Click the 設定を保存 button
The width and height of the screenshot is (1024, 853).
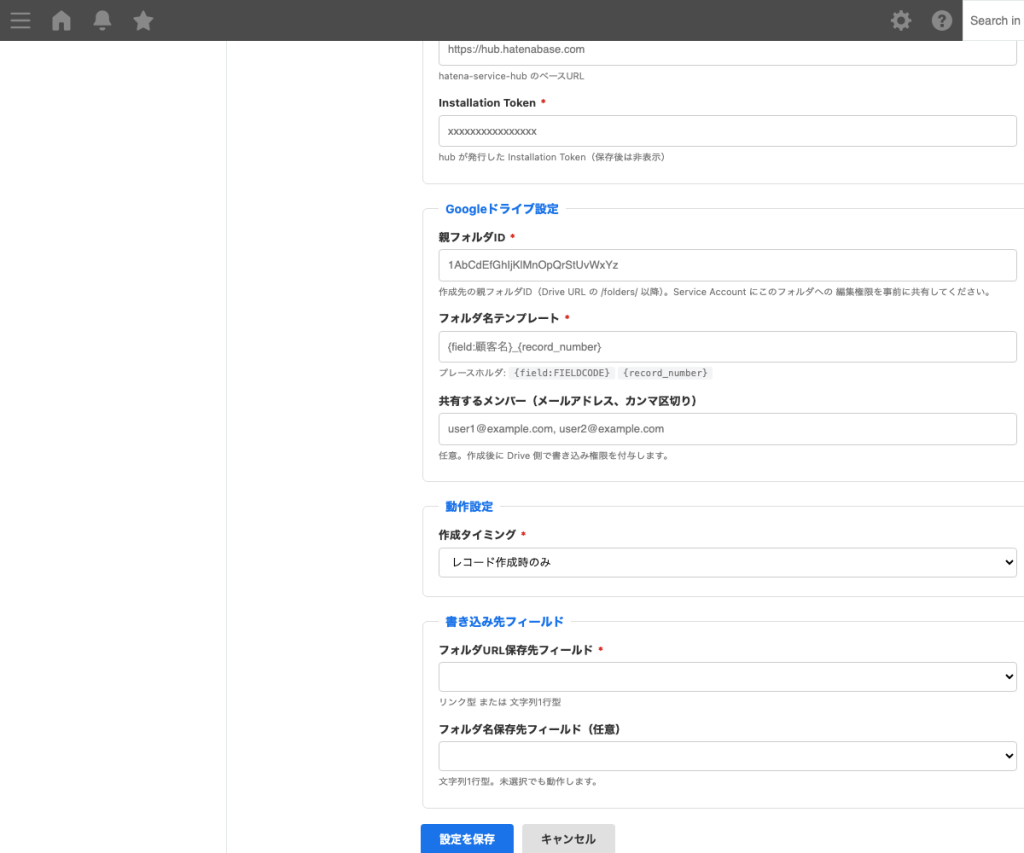click(x=467, y=839)
